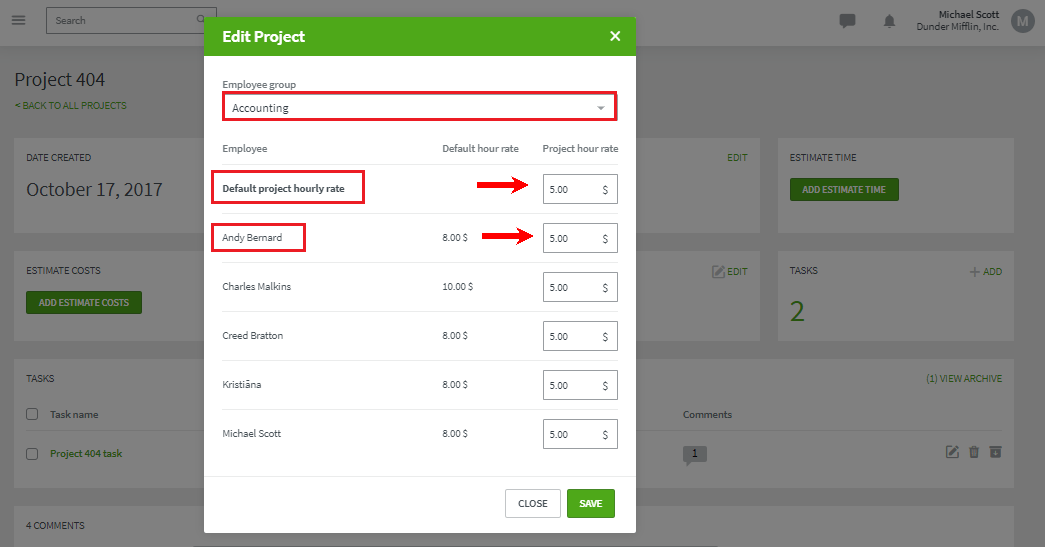Click the Michael Scott employee row name
The height and width of the screenshot is (547, 1045).
point(251,433)
